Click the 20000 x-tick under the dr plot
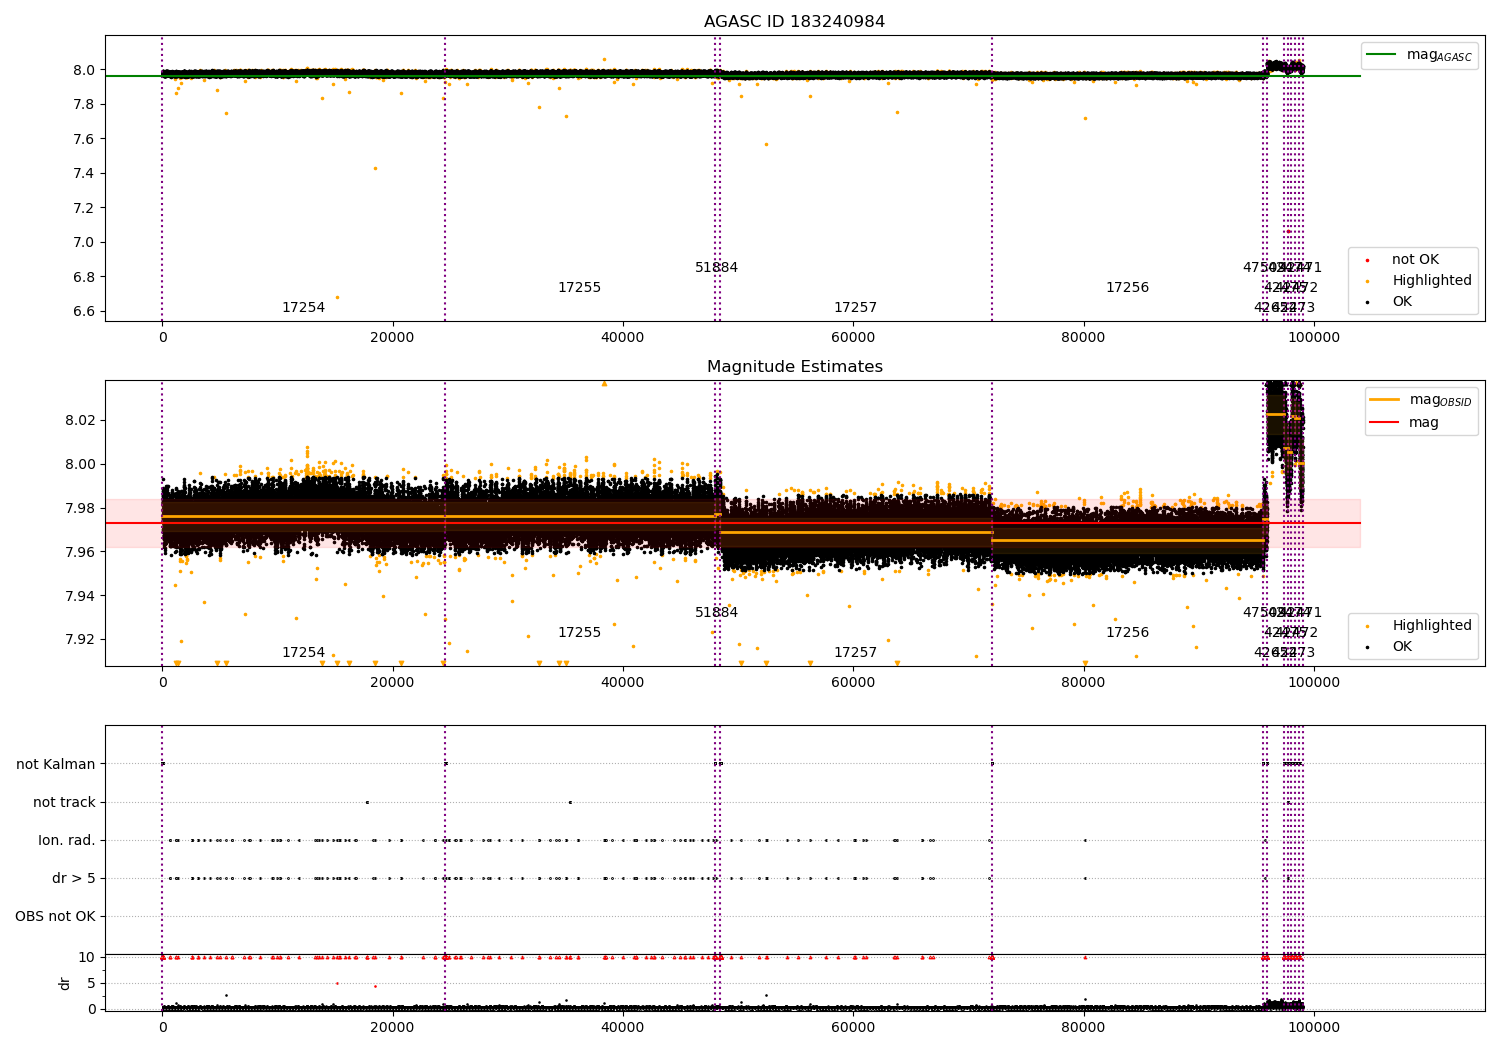 point(392,1028)
